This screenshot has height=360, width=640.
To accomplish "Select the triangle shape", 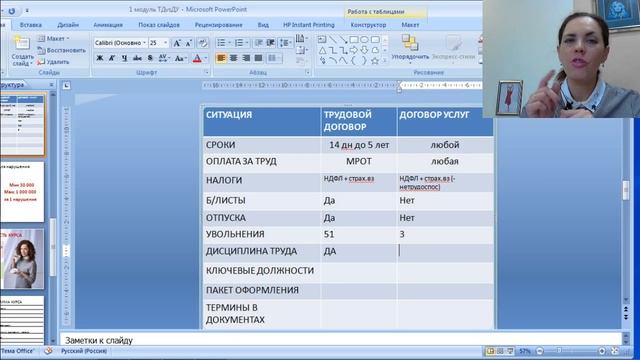I will 322,50.
